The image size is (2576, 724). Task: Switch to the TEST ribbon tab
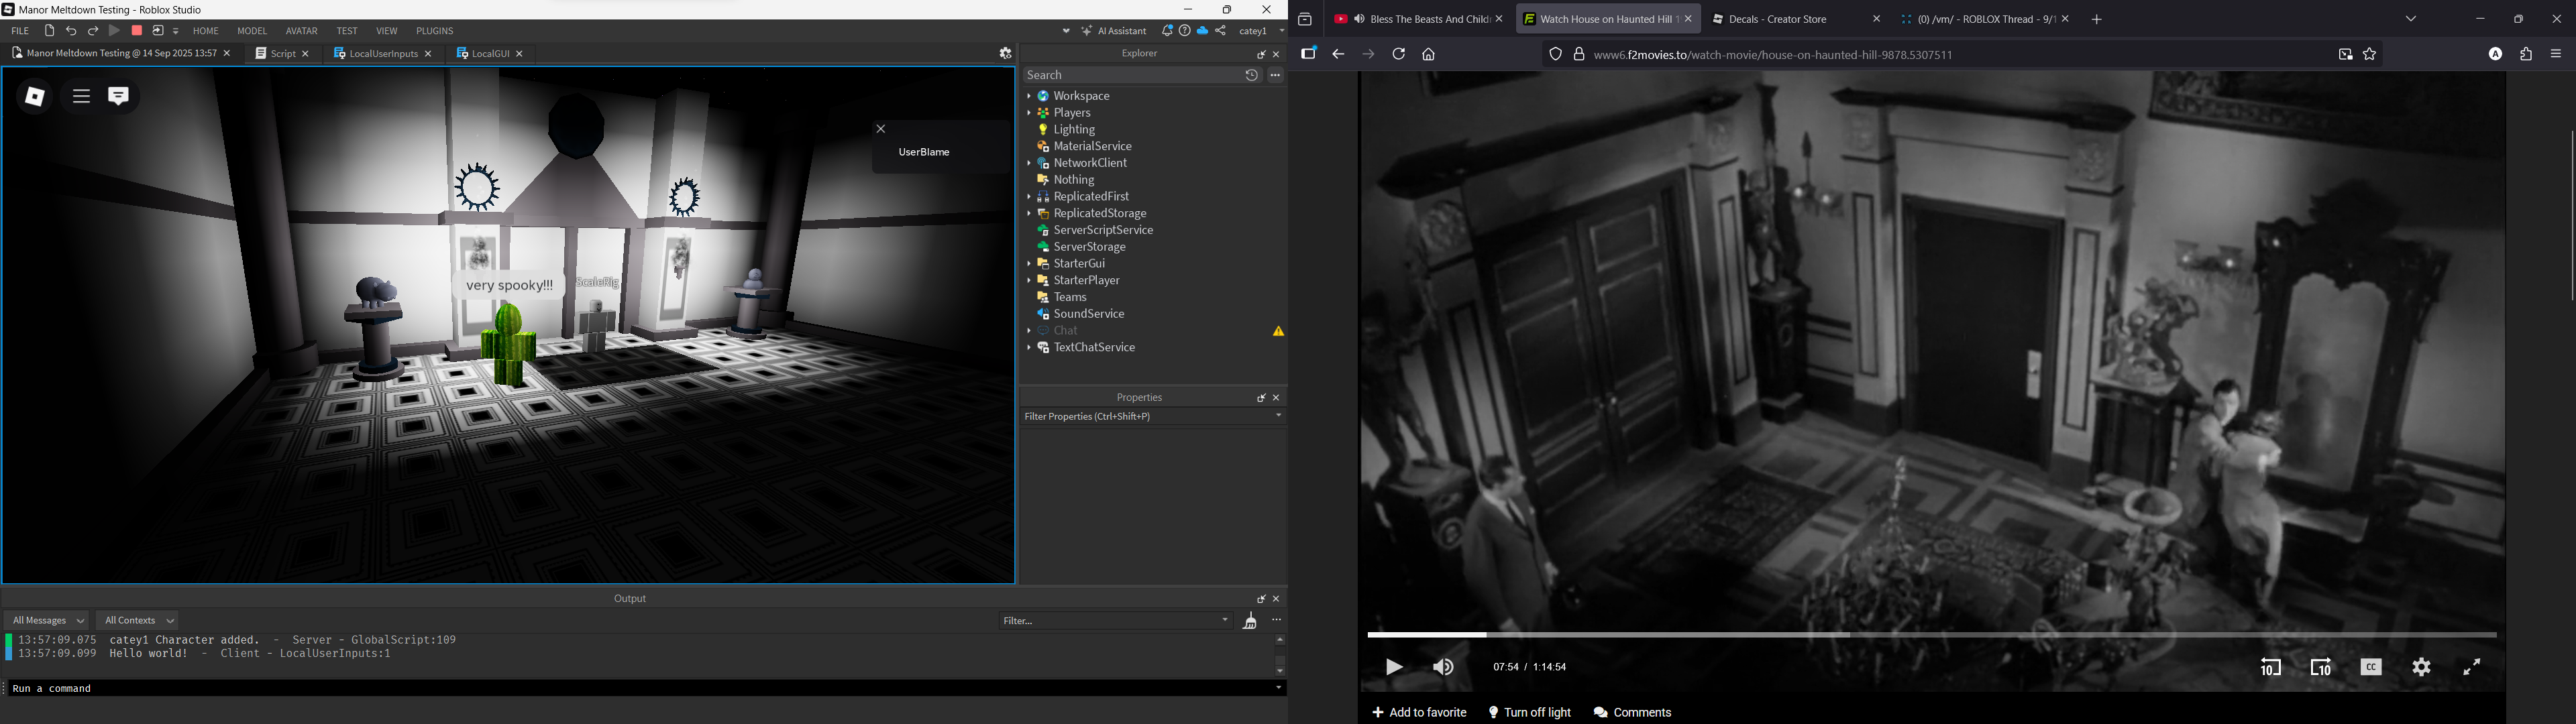pyautogui.click(x=347, y=31)
